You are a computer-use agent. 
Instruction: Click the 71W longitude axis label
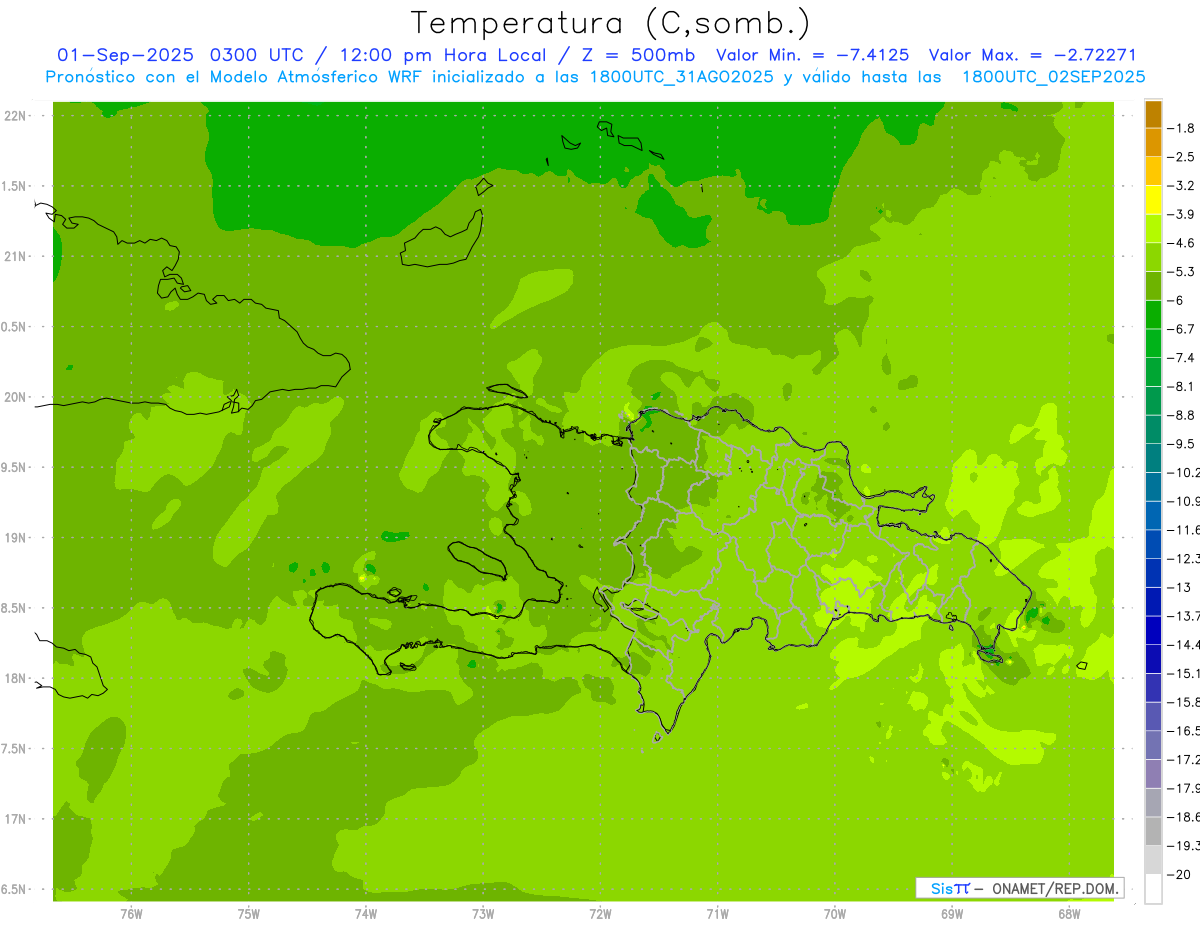(x=717, y=914)
